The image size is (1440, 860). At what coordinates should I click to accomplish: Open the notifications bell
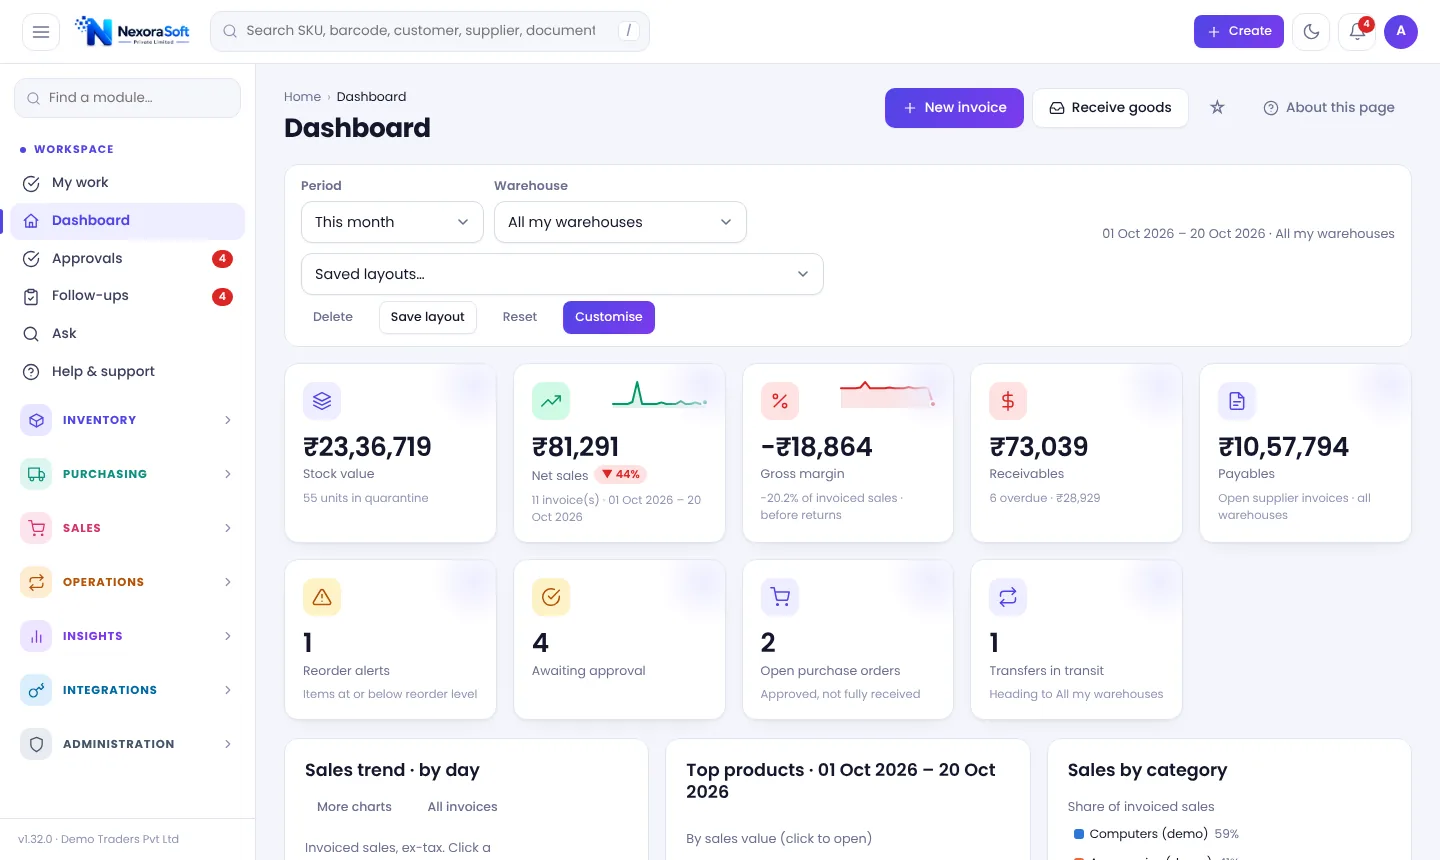[1357, 32]
